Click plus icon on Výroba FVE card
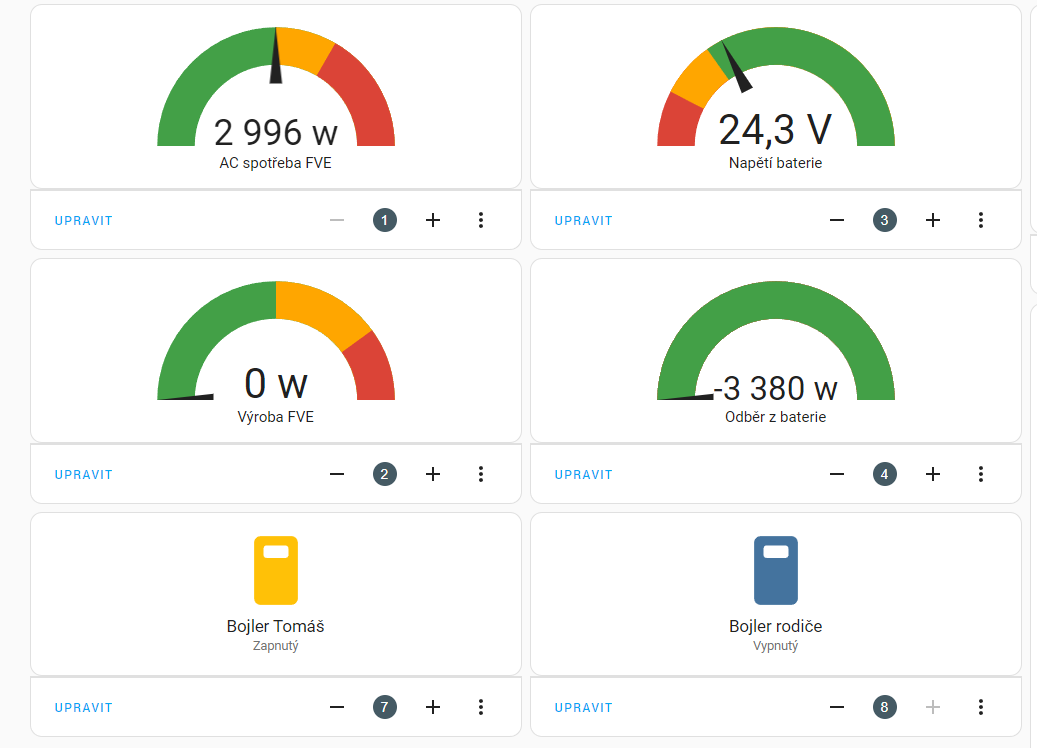Viewport: 1037px width, 748px height. [x=433, y=474]
